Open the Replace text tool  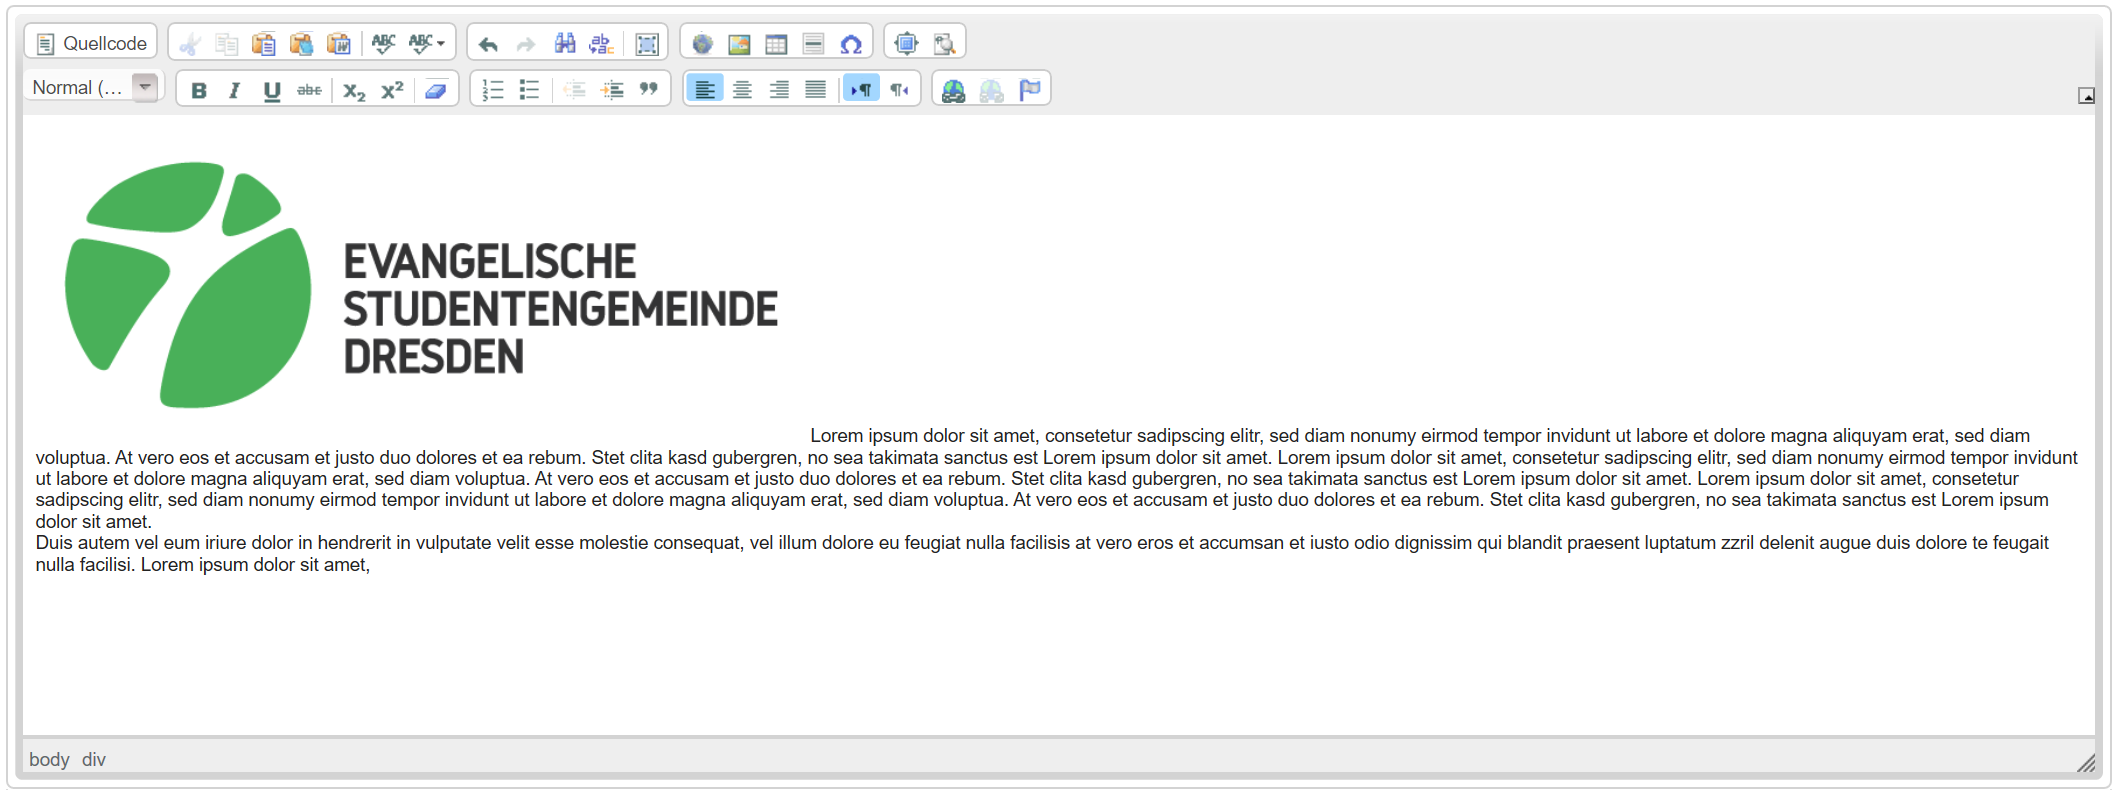pyautogui.click(x=602, y=43)
